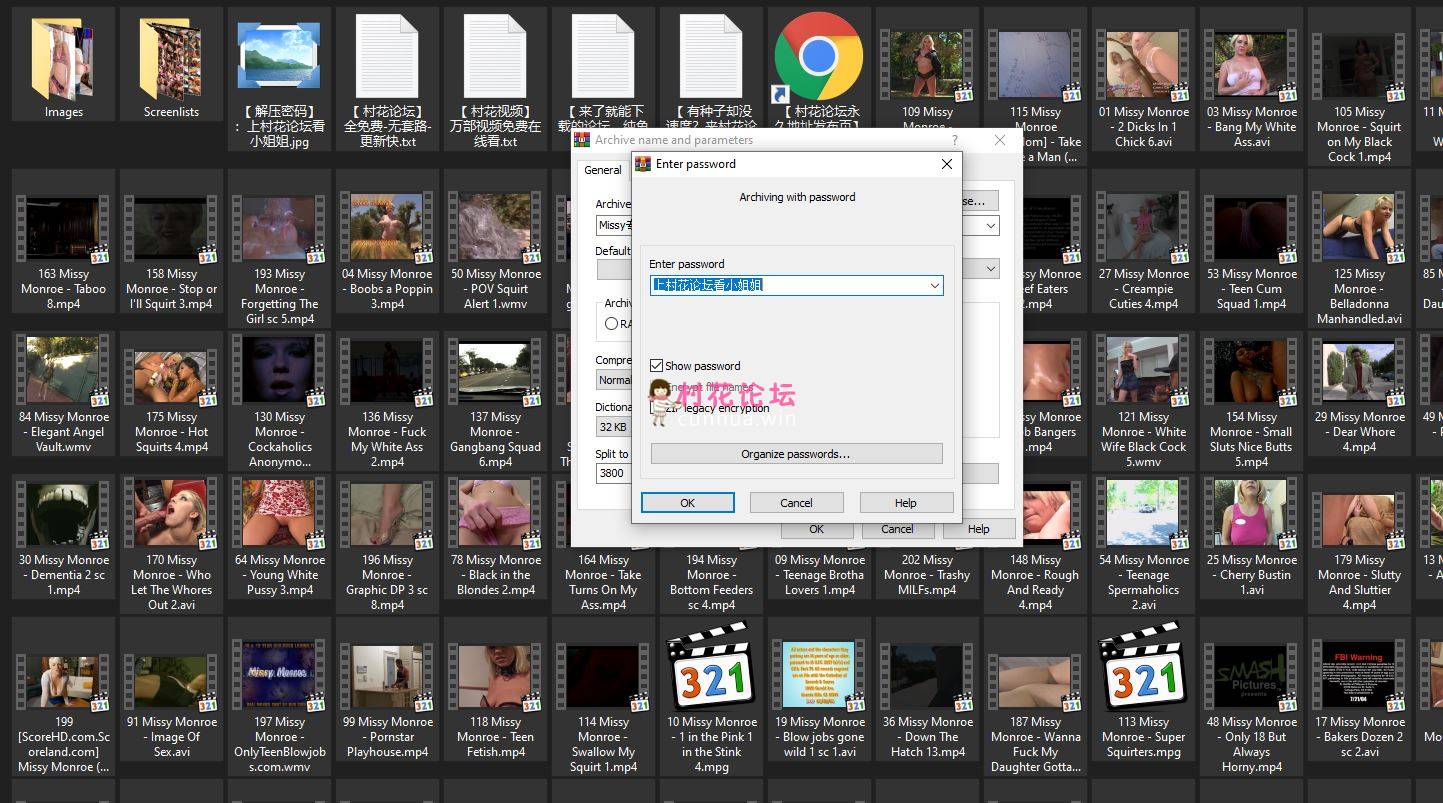Confirm with OK in Enter password dialog
The width and height of the screenshot is (1443, 803).
(x=688, y=503)
